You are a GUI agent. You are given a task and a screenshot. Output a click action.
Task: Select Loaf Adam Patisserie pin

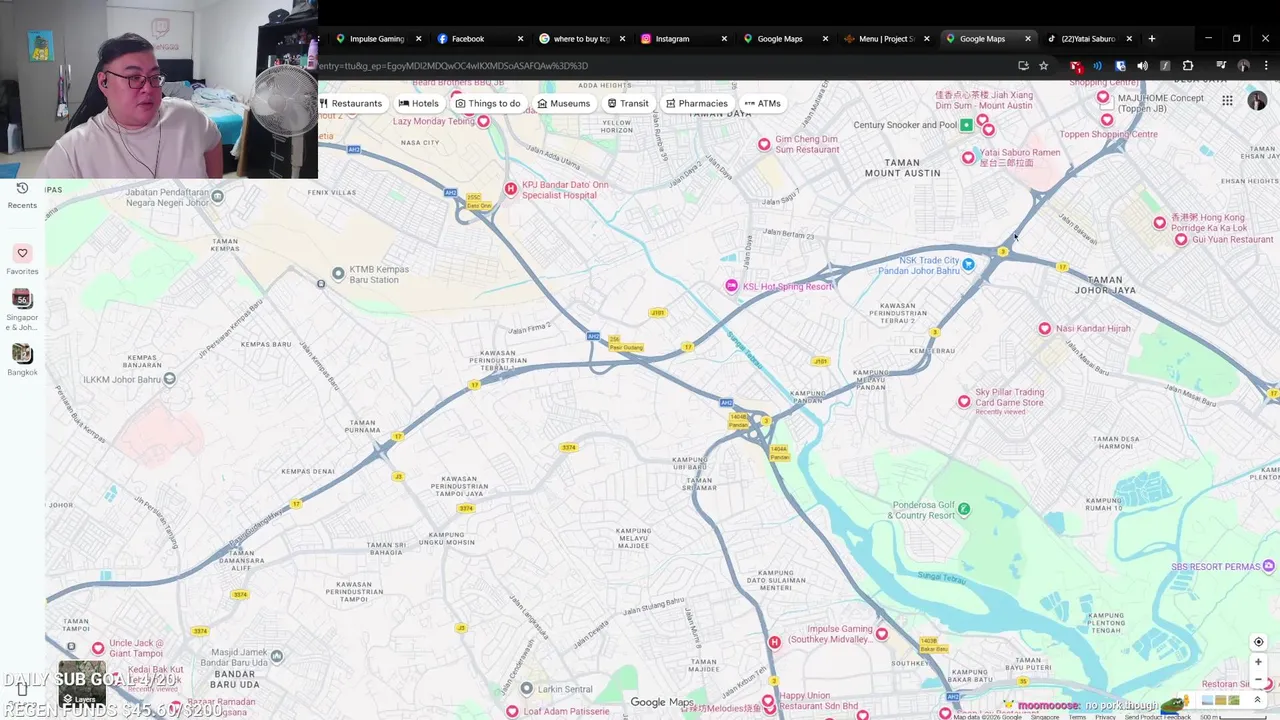[512, 711]
